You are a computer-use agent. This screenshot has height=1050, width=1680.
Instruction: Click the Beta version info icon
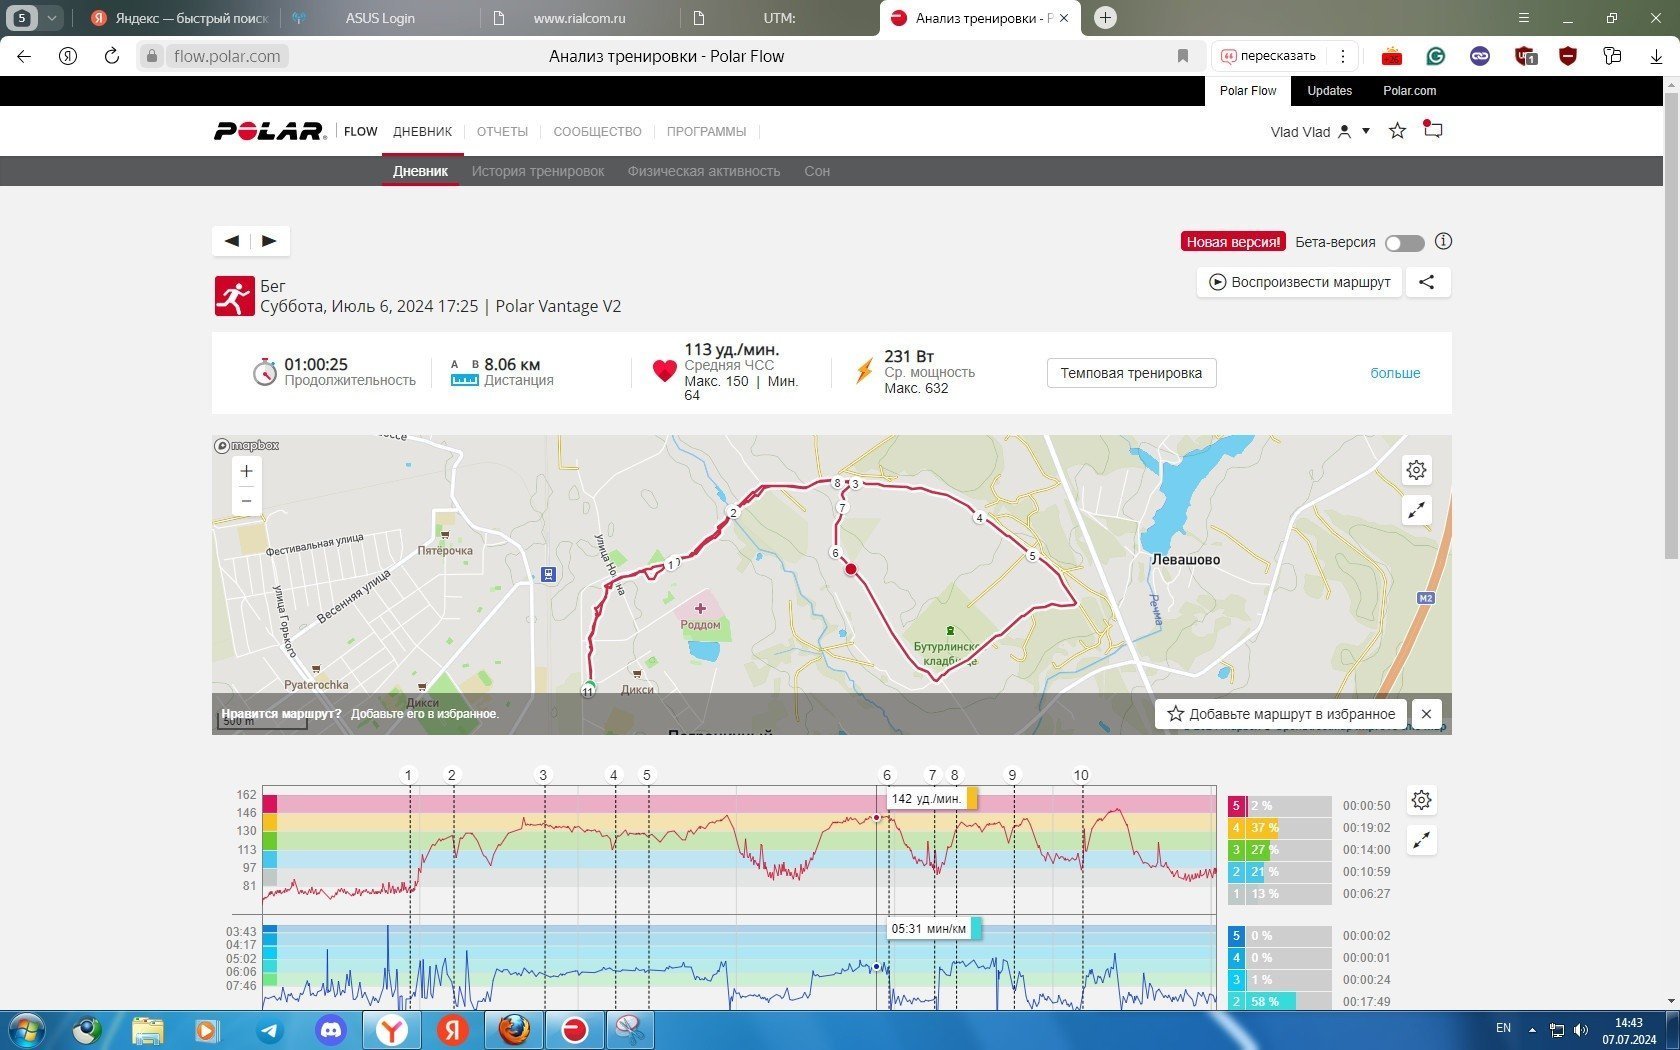pos(1443,241)
